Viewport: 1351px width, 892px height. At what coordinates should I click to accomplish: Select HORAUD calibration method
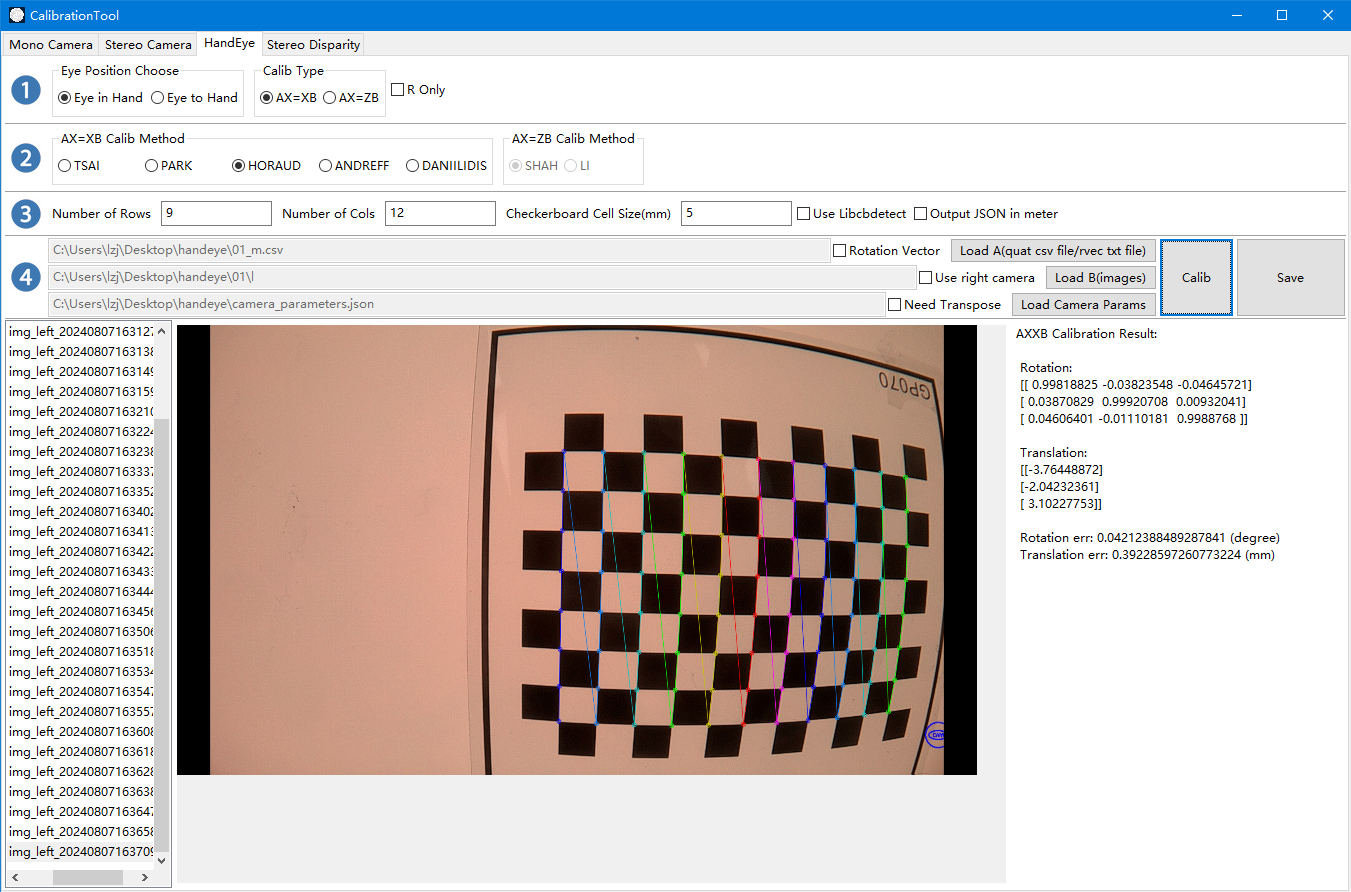pyautogui.click(x=266, y=166)
